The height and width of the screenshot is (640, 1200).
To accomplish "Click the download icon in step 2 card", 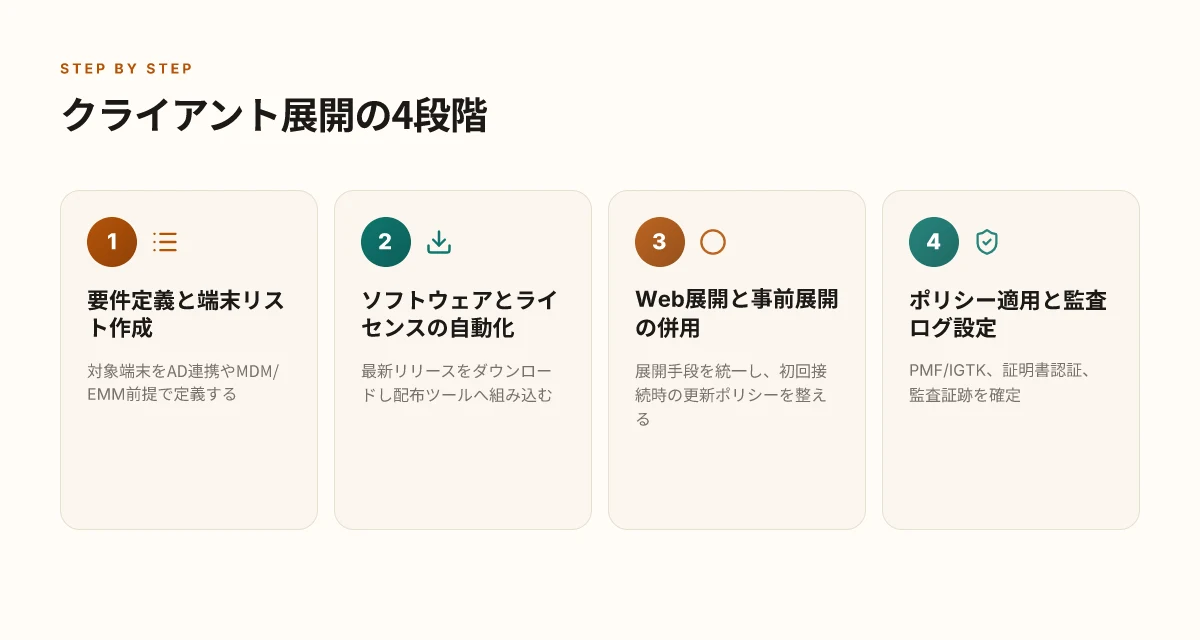I will 439,242.
